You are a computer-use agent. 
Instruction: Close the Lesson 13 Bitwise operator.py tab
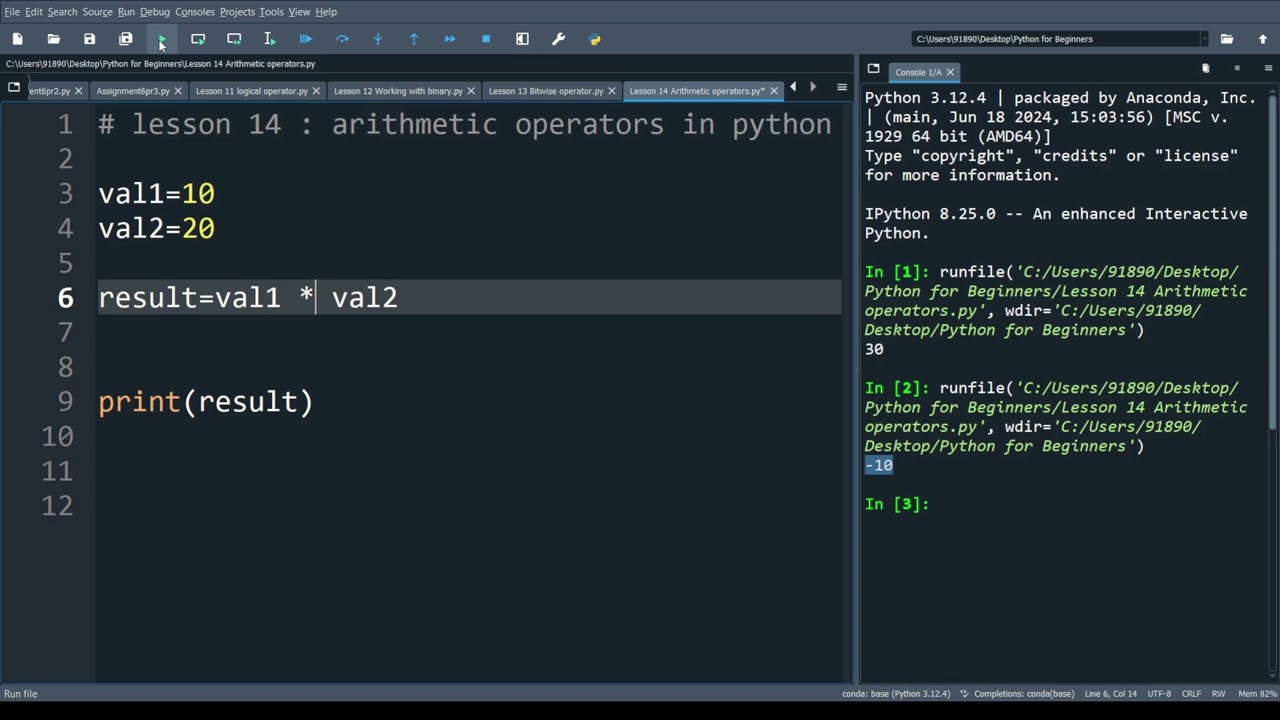612,91
